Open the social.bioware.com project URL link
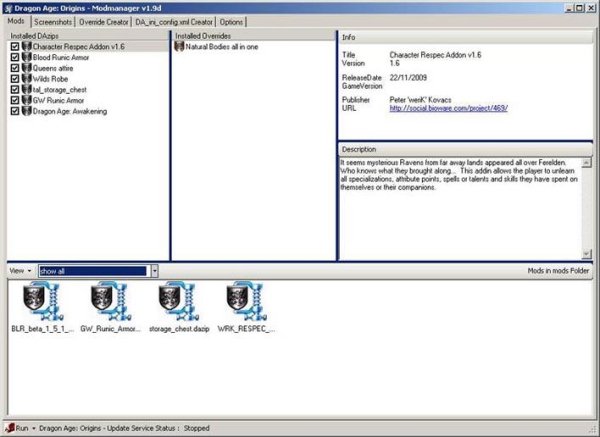Viewport: 600px width, 437px height. pyautogui.click(x=448, y=108)
